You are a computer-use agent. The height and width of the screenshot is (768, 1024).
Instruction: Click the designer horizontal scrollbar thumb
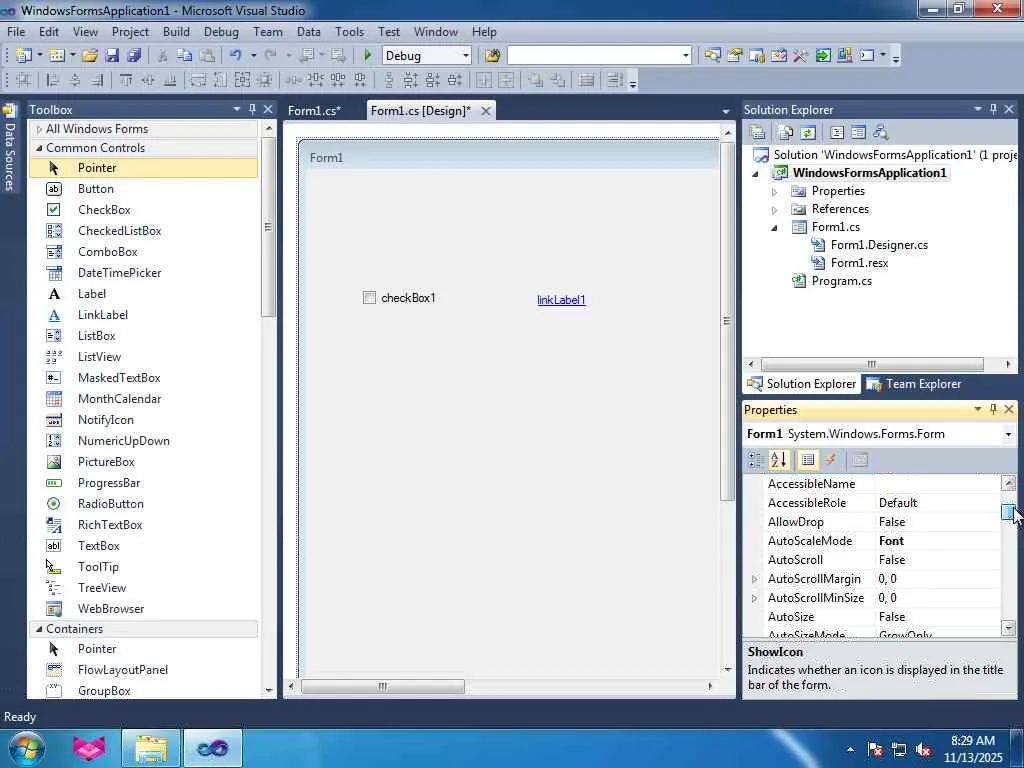pos(383,686)
